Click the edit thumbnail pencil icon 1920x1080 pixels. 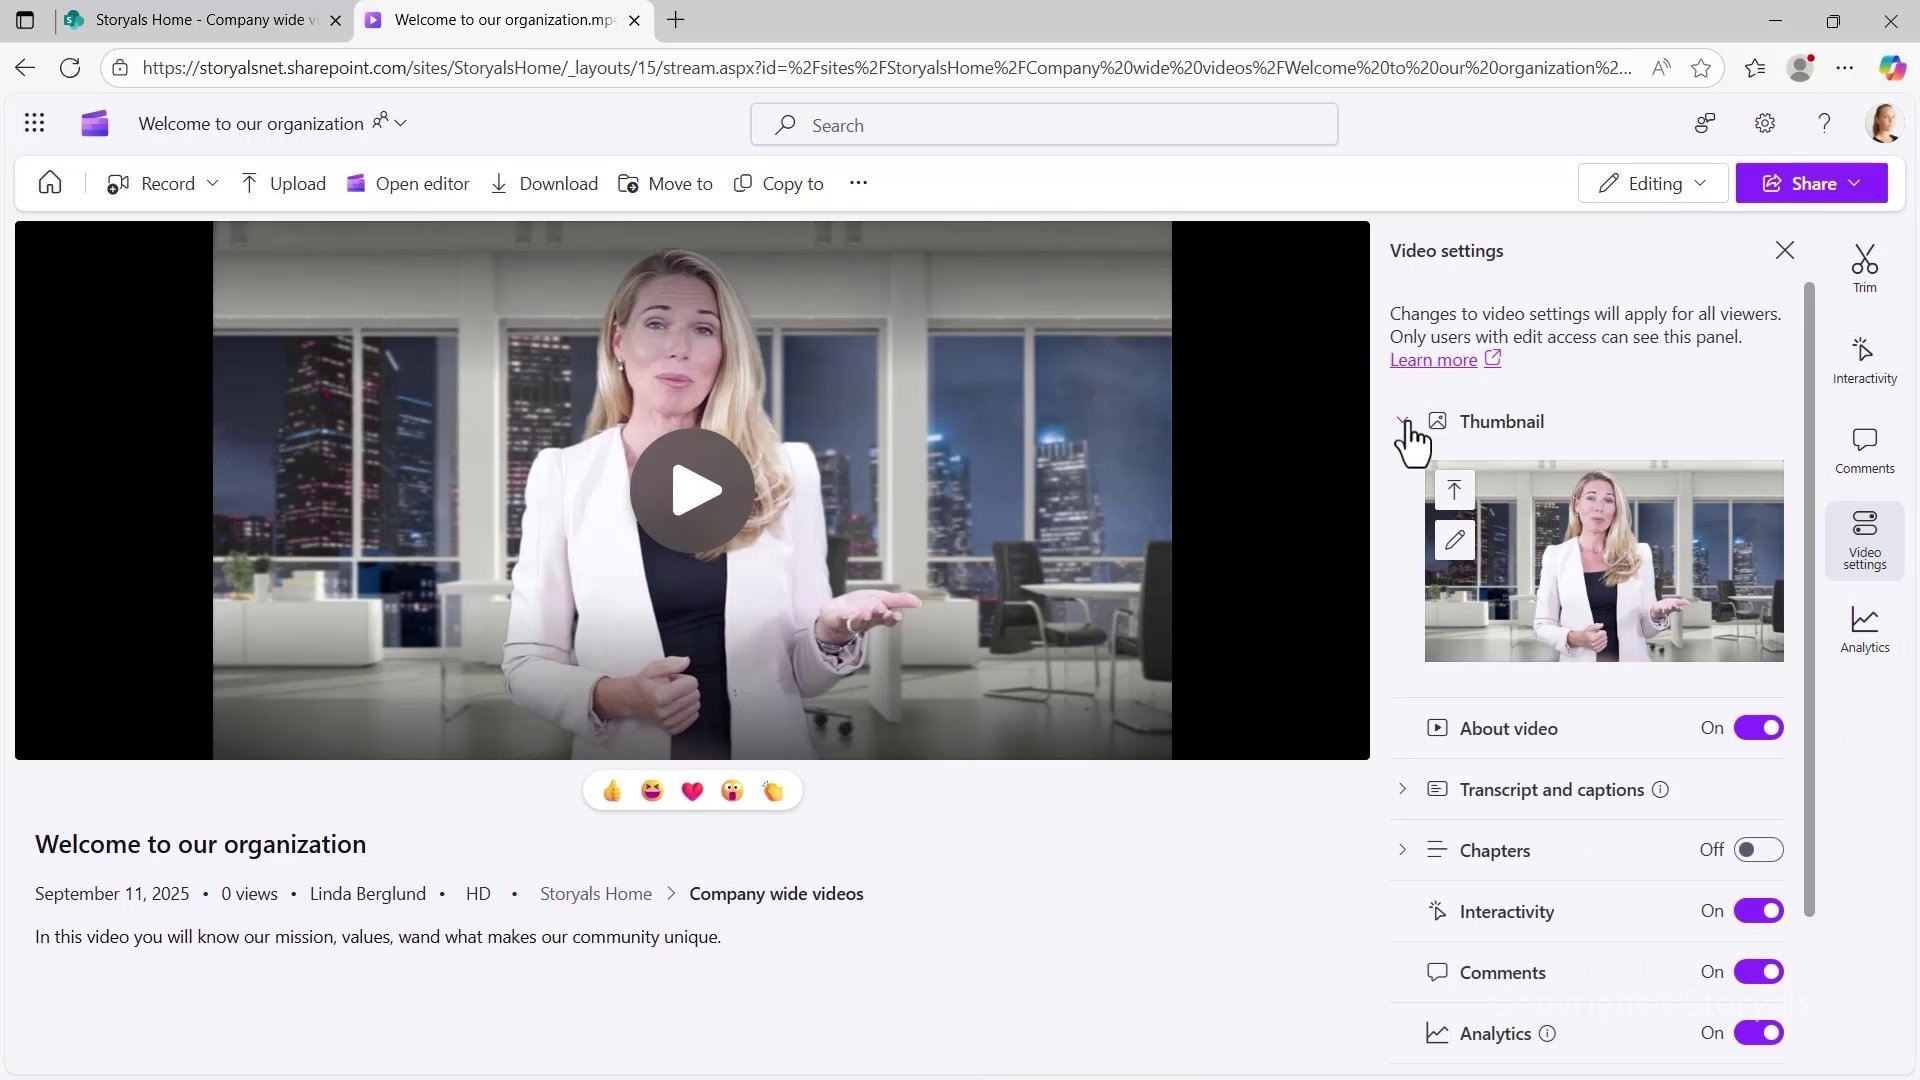(x=1454, y=540)
